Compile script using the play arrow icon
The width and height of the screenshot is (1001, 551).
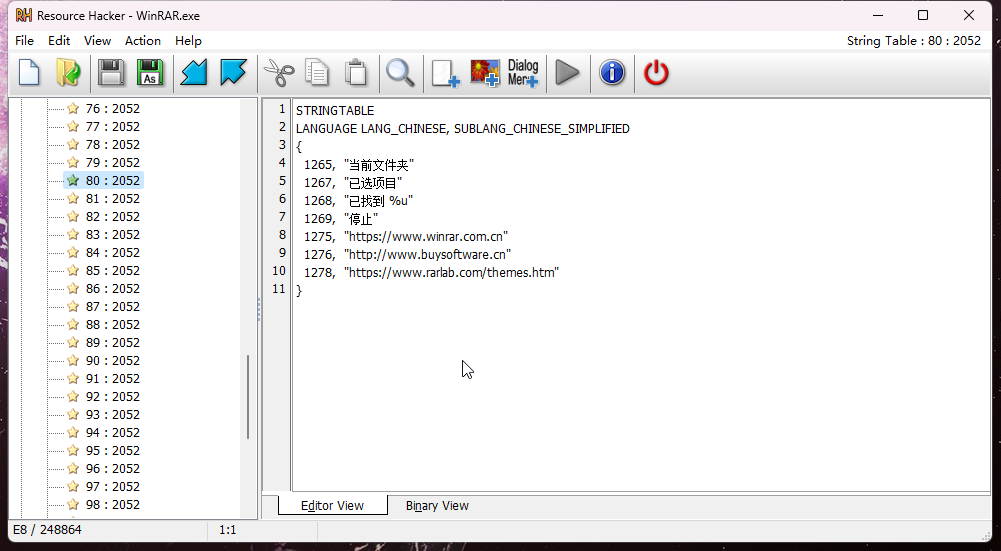pos(567,73)
